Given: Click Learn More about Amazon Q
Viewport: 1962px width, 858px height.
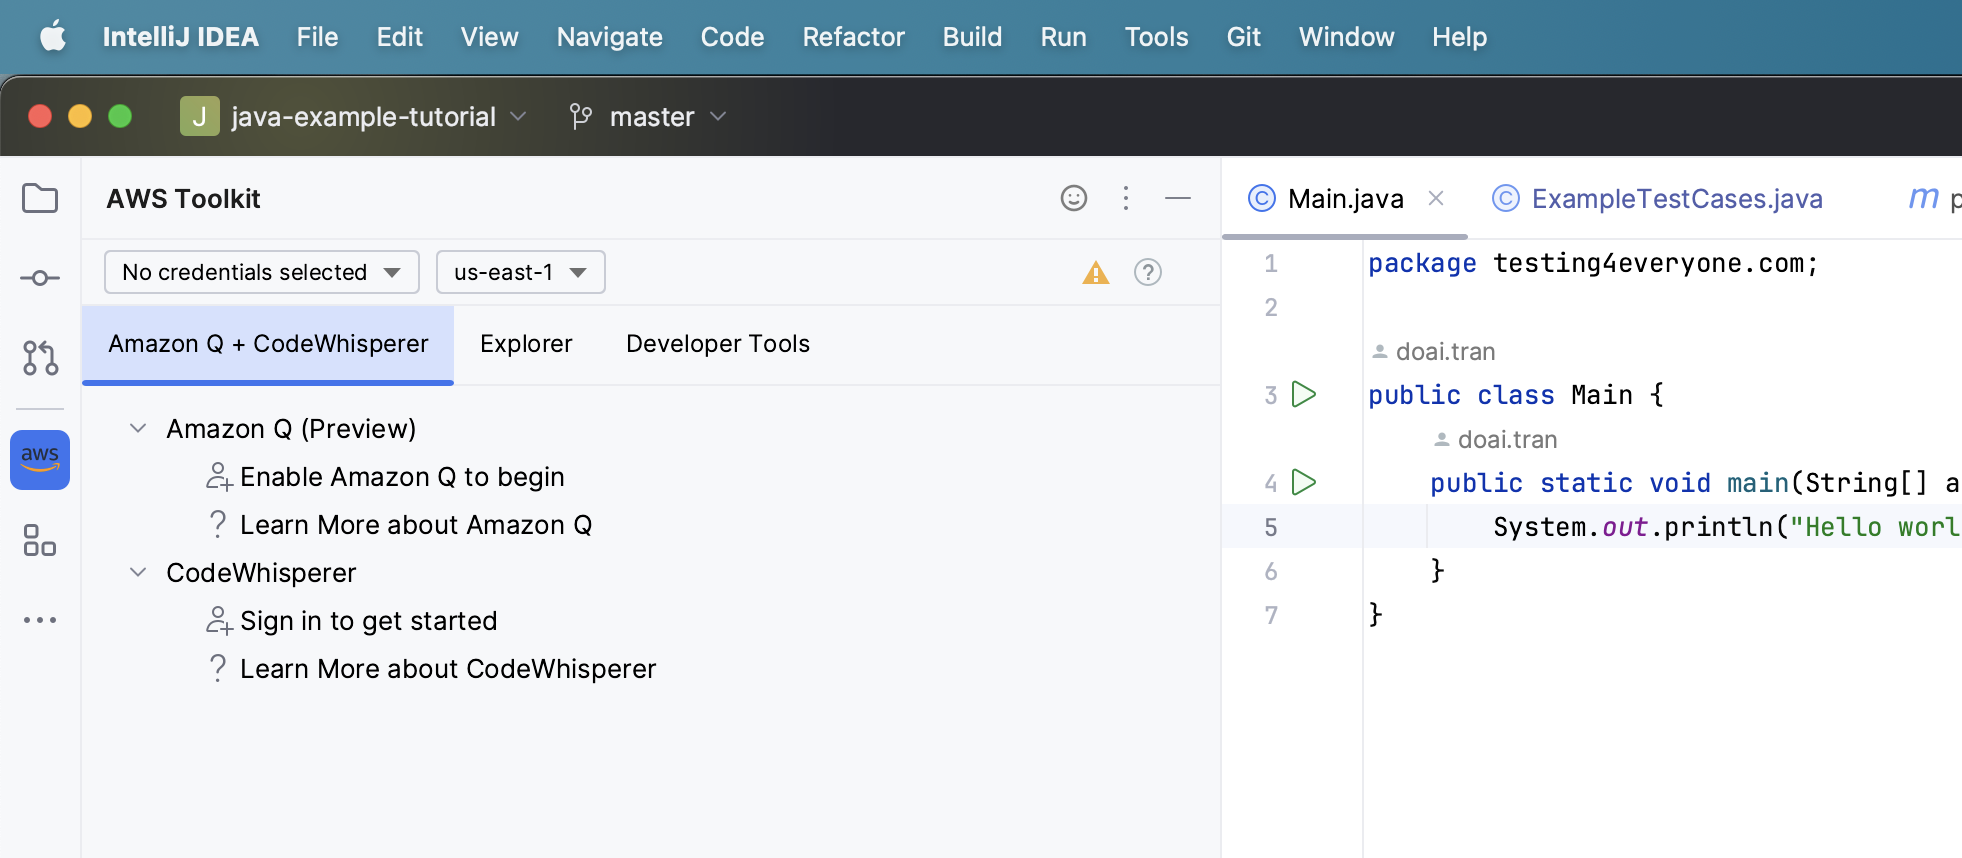Looking at the screenshot, I should [x=416, y=525].
